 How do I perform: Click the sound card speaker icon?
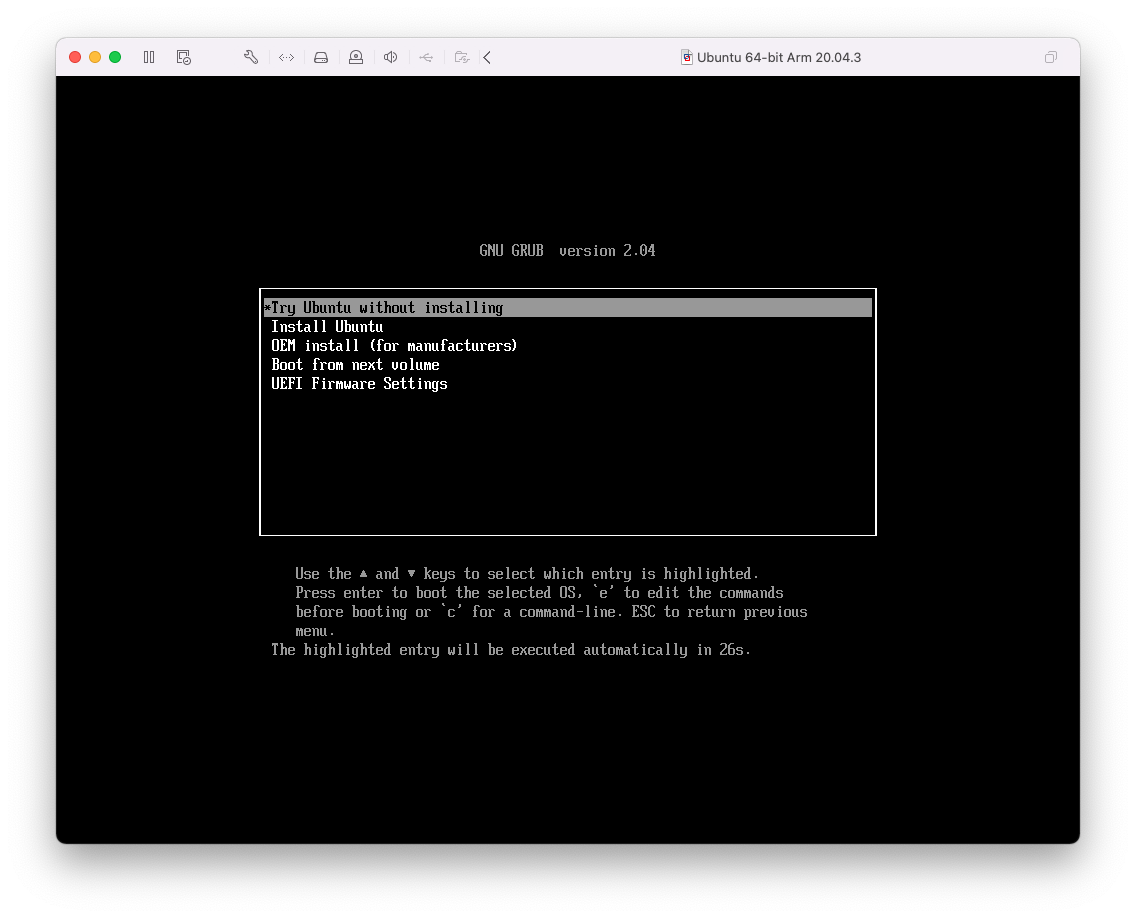coord(391,57)
